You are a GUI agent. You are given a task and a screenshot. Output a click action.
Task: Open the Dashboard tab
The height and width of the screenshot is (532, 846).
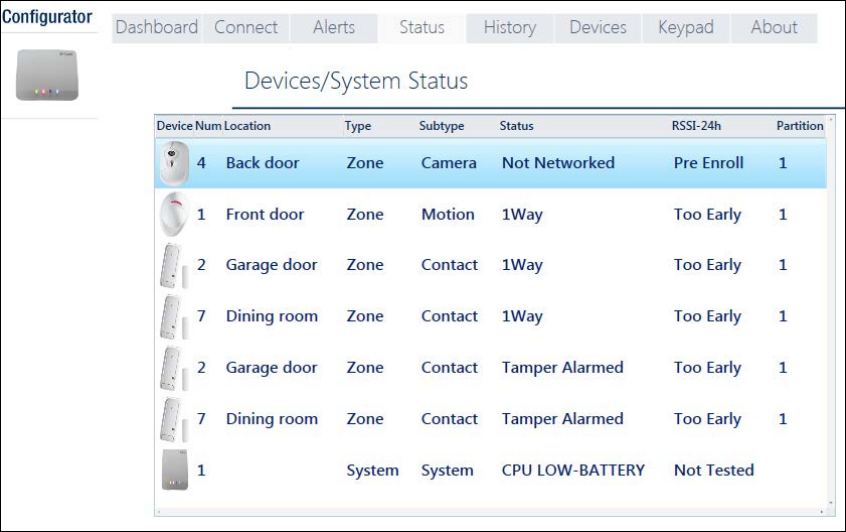click(x=156, y=28)
